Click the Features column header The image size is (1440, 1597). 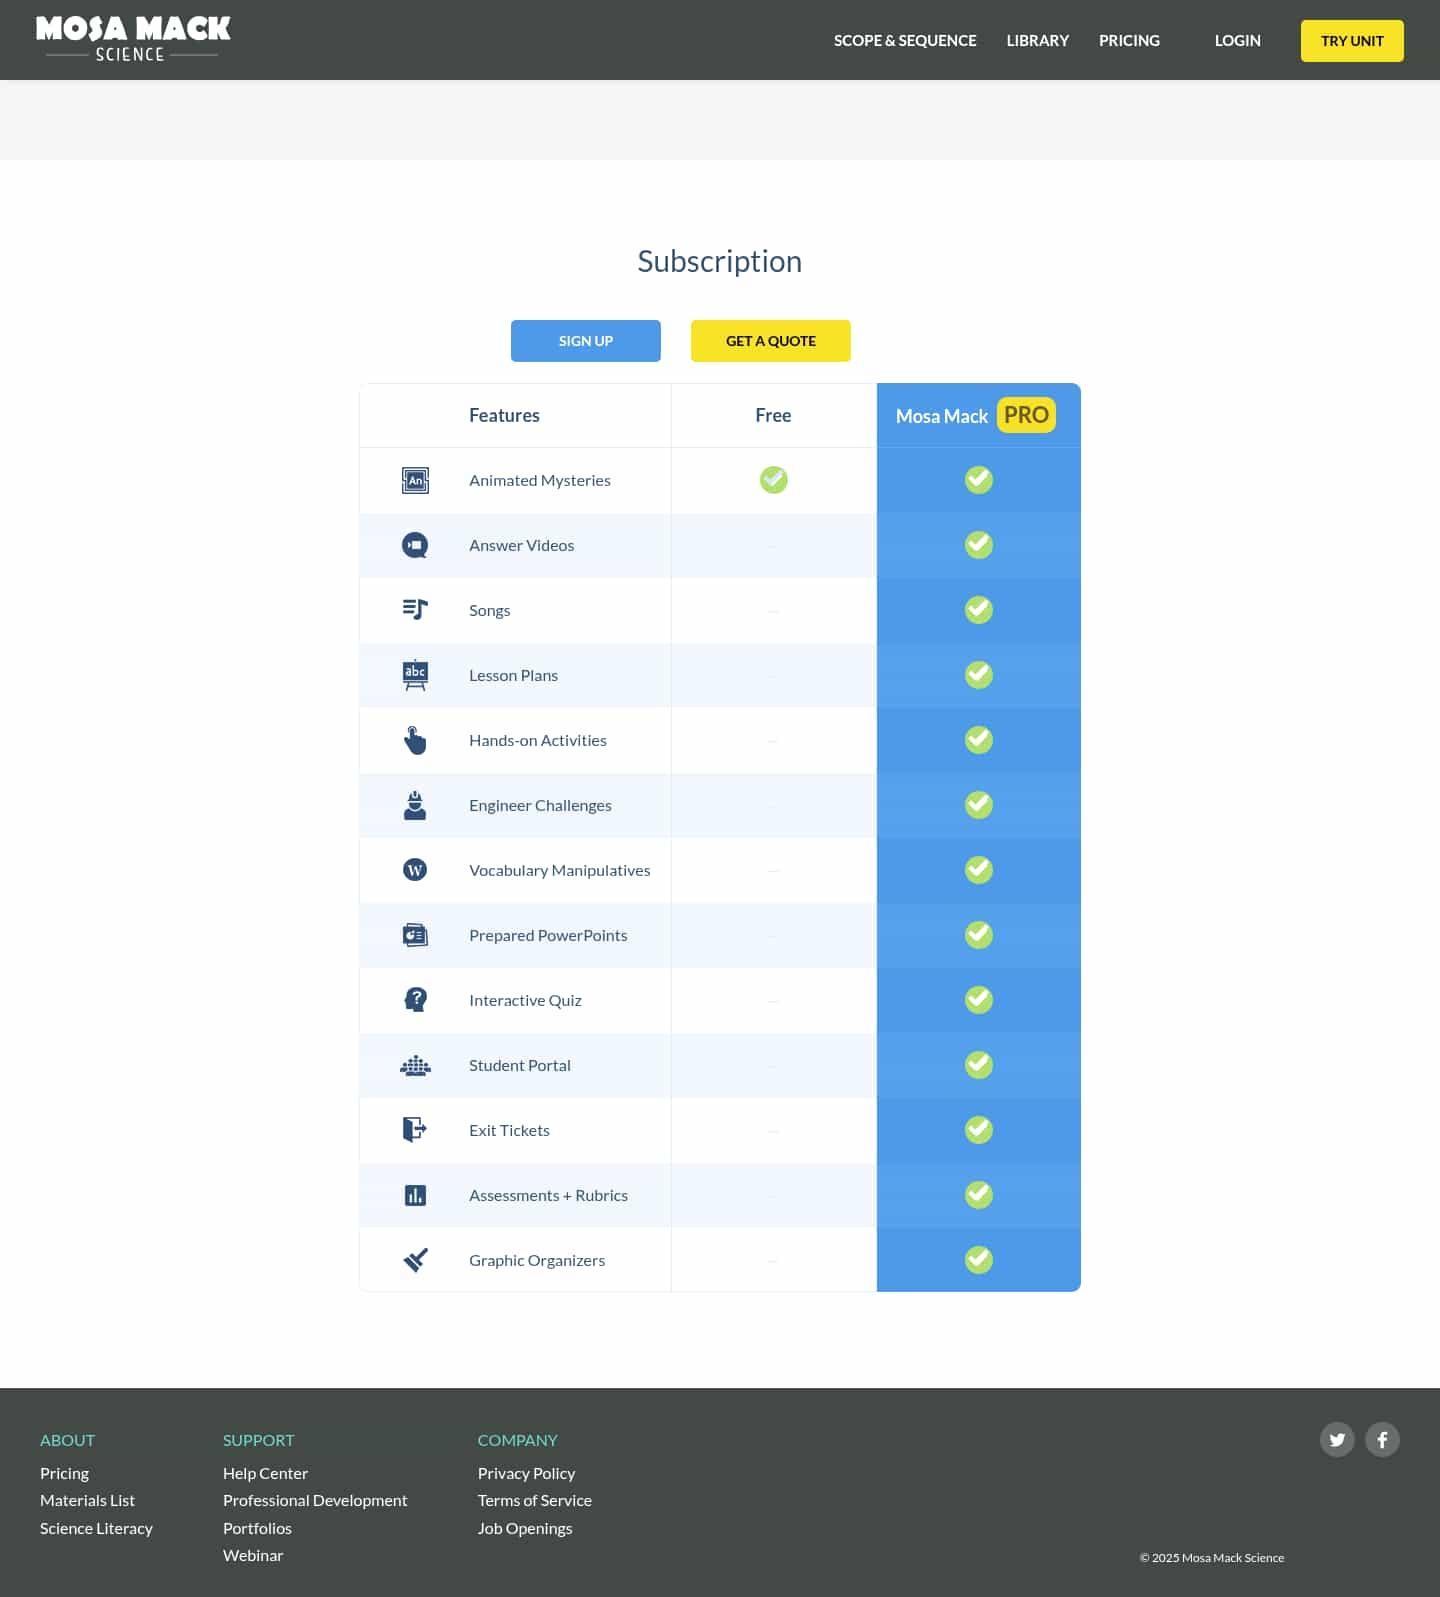click(504, 415)
